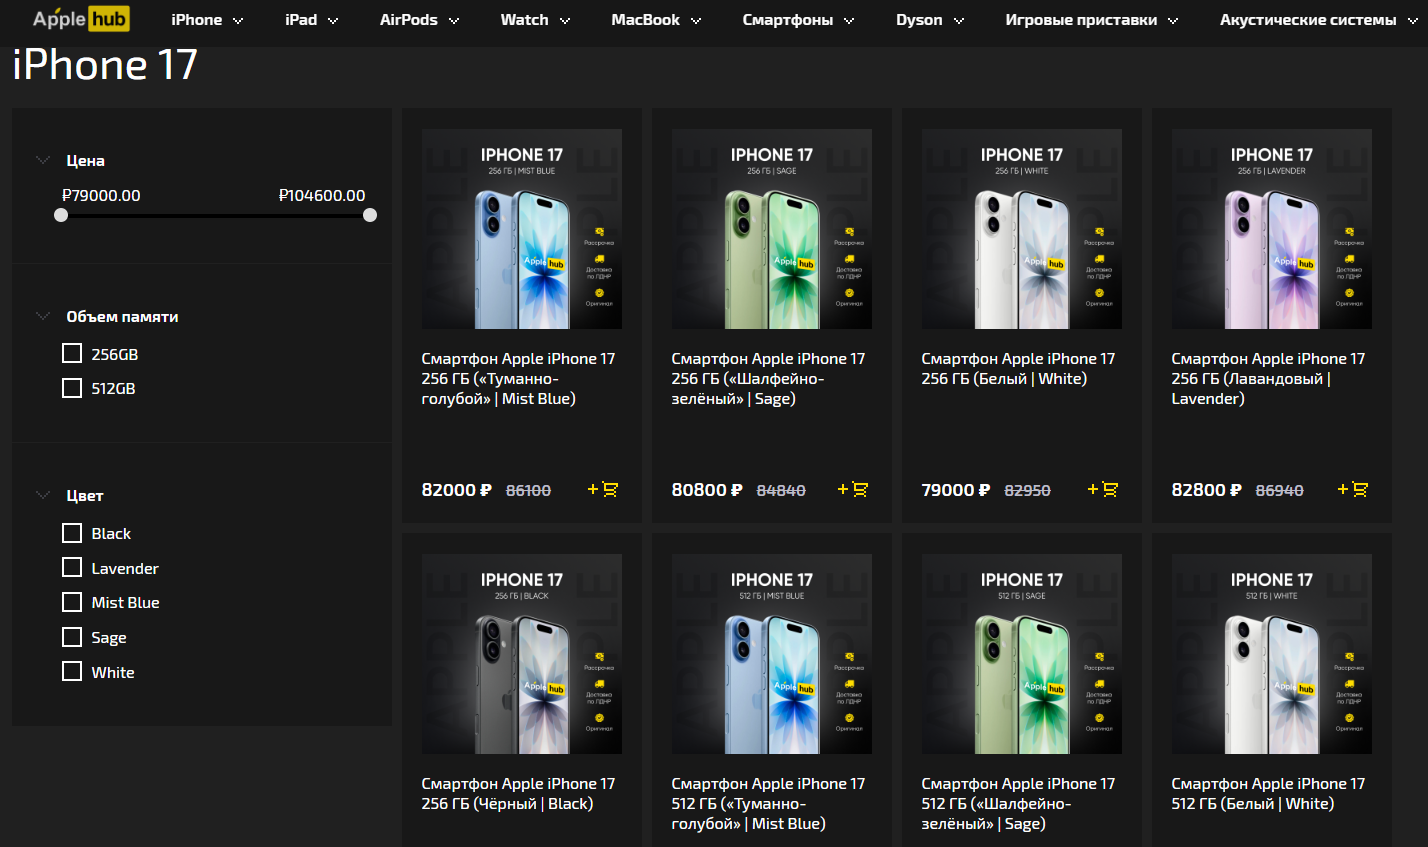
Task: Add Lavender 256 ГБ iPhone to cart
Action: (1353, 489)
